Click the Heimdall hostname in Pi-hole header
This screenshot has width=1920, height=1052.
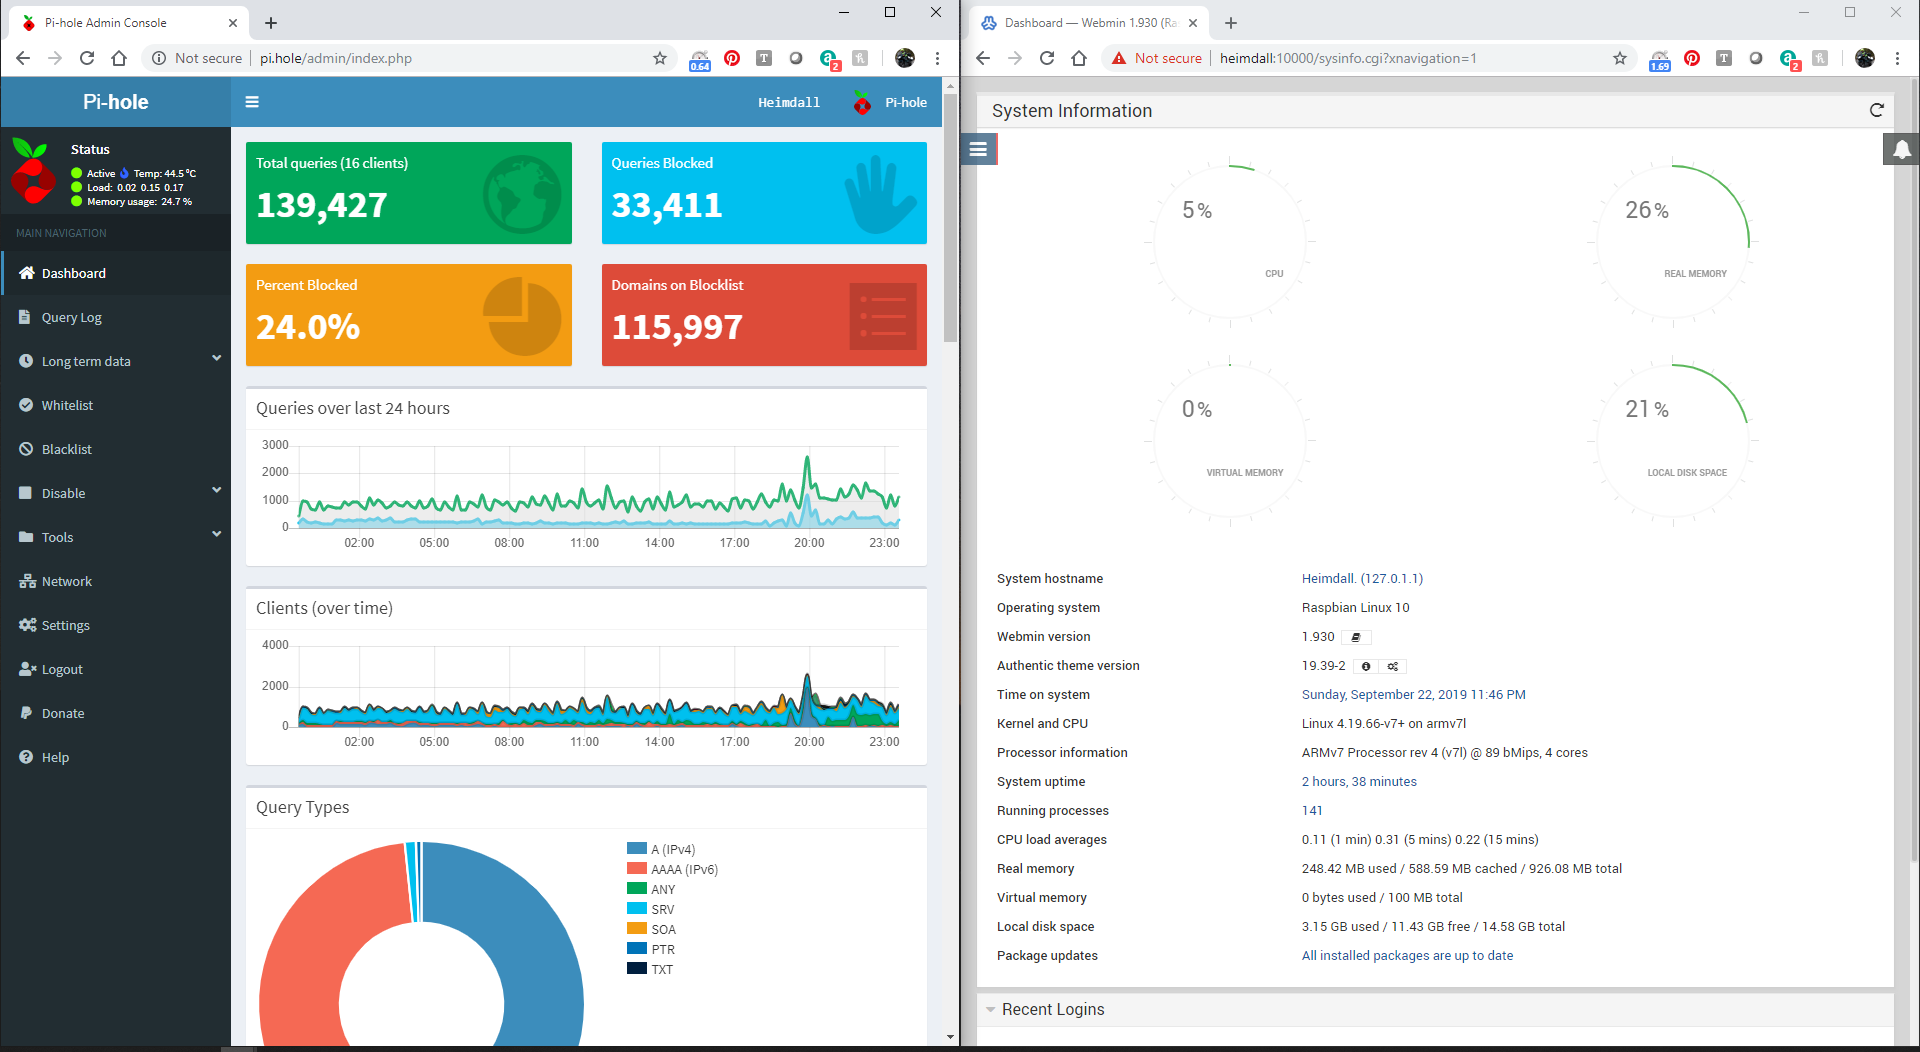(789, 102)
